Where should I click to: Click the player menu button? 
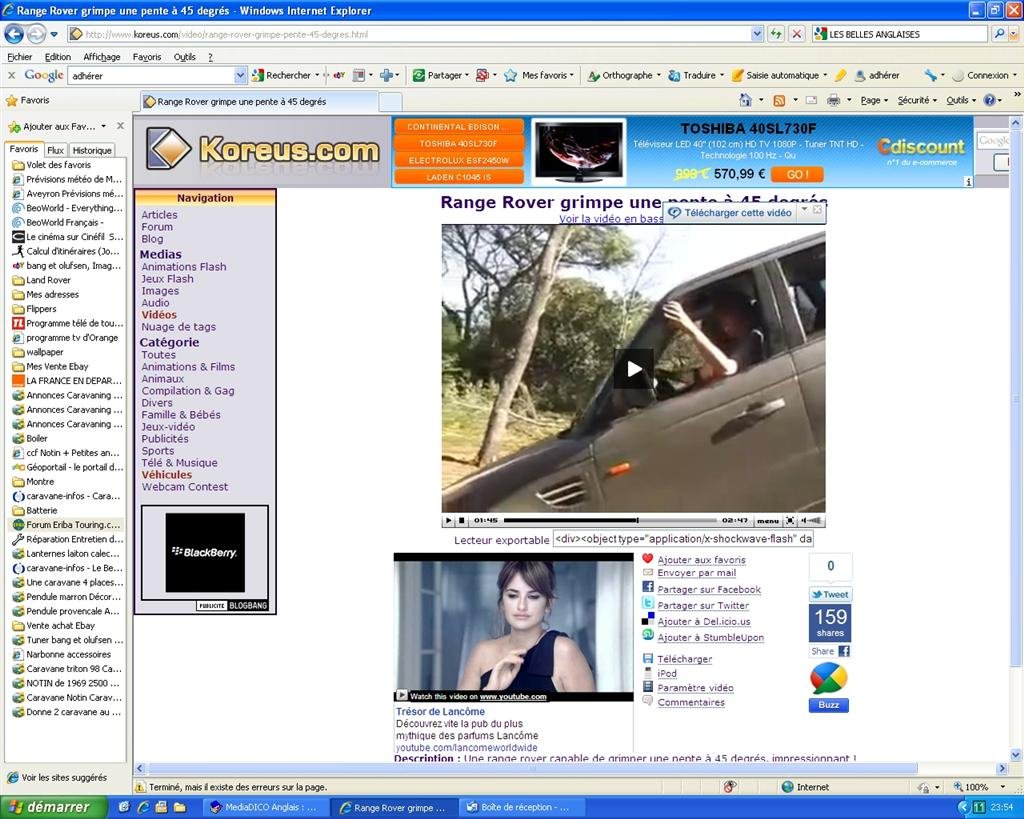coord(768,521)
